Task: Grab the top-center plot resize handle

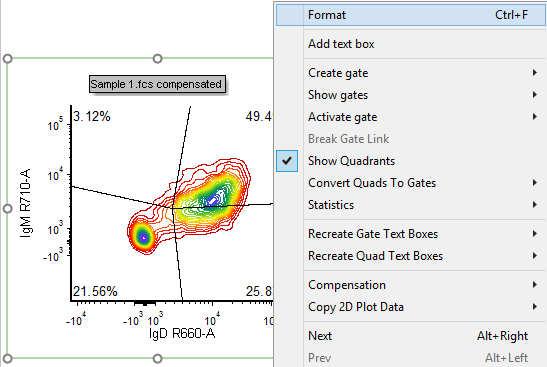Action: point(158,58)
